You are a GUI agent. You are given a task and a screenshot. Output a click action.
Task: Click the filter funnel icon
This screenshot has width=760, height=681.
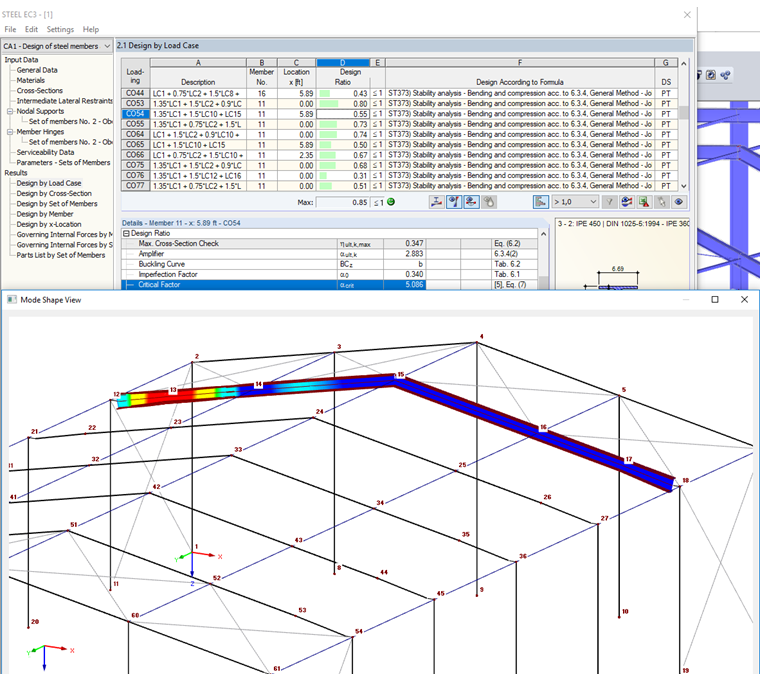(609, 202)
